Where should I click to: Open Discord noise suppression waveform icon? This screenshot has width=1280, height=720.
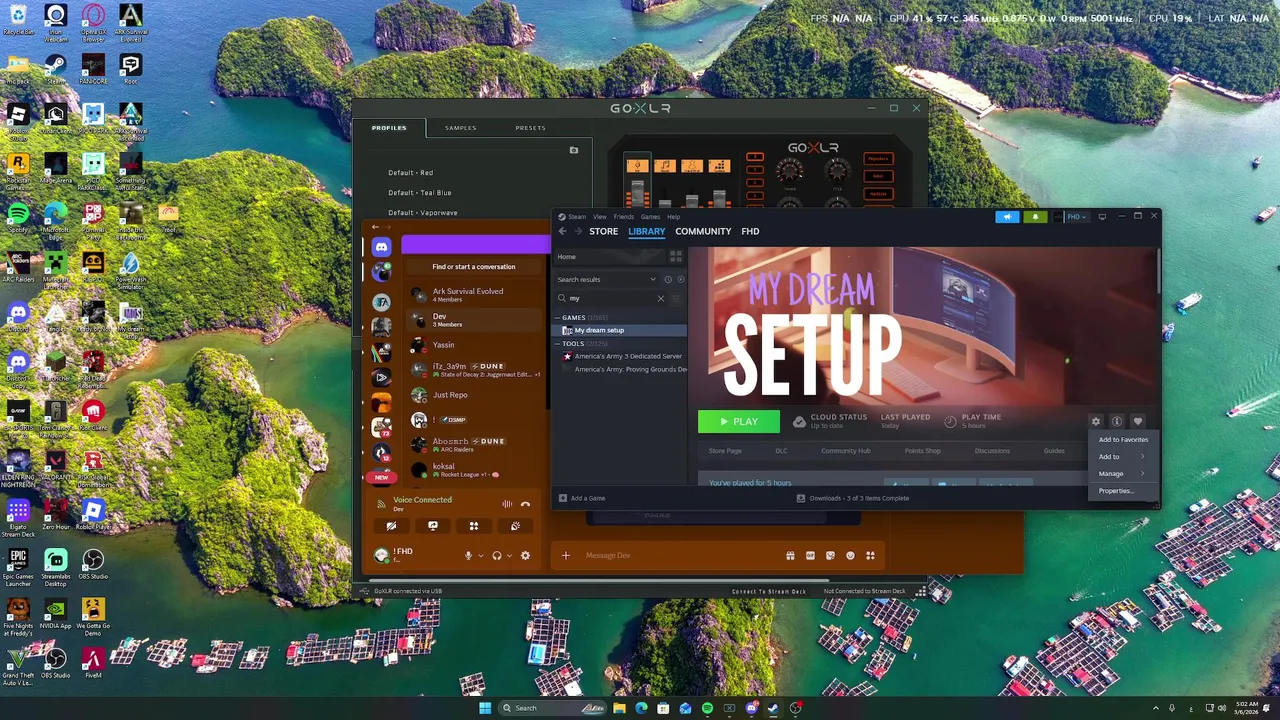[x=507, y=504]
